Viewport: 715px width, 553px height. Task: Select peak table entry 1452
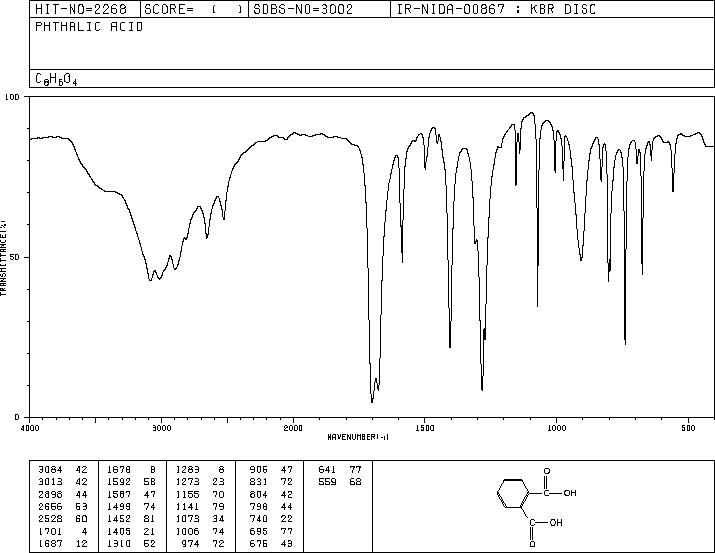[119, 519]
